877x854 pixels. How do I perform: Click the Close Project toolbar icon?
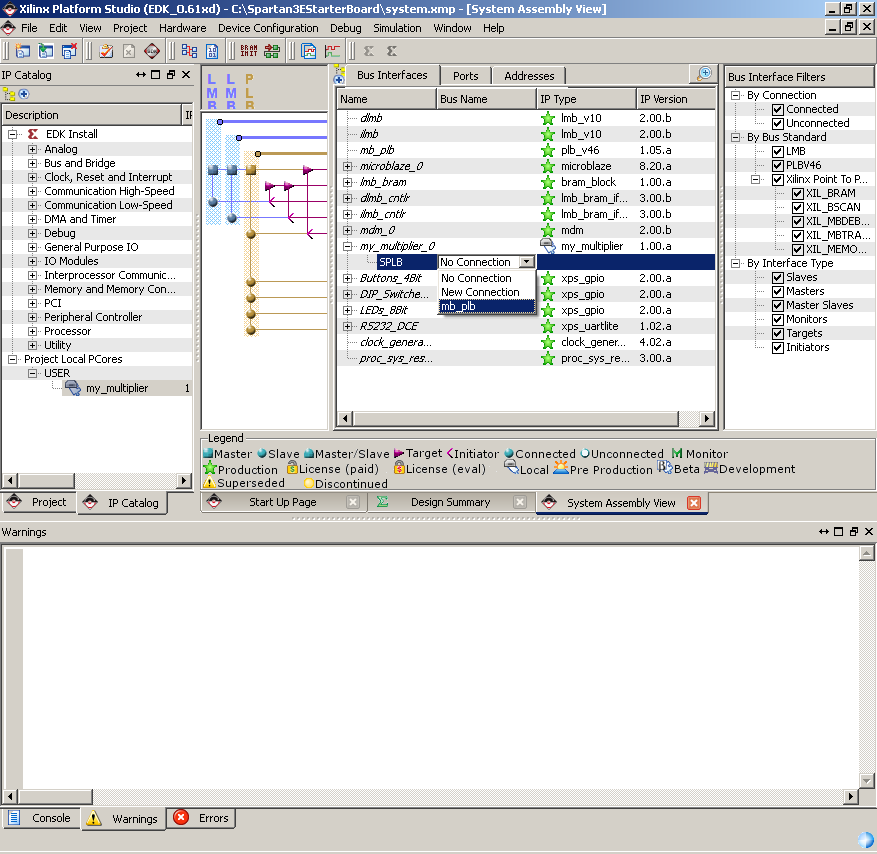[69, 51]
